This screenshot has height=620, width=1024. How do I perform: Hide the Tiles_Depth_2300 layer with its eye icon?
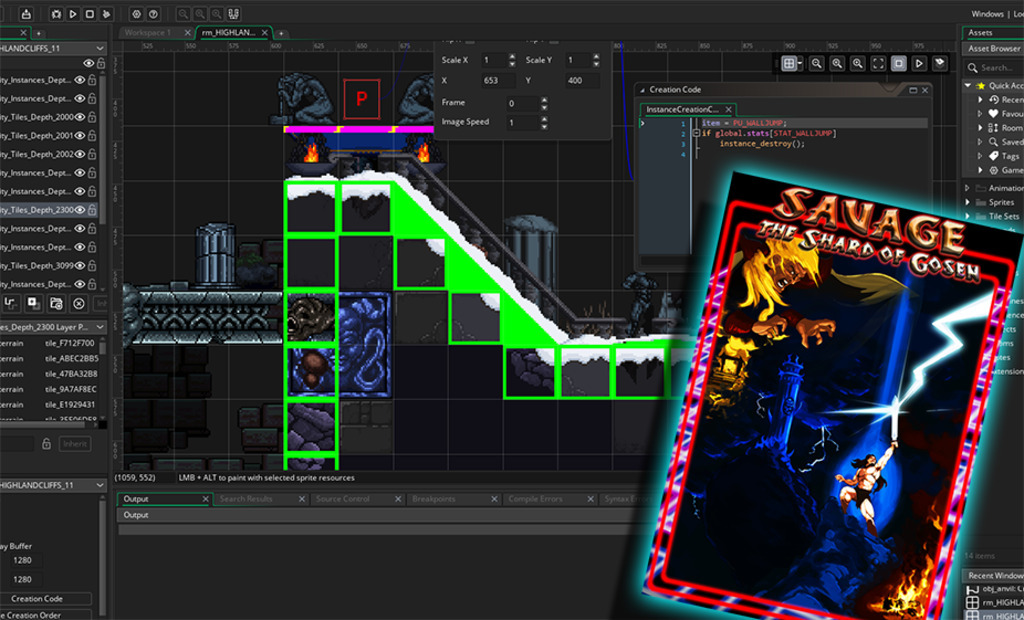[x=80, y=210]
